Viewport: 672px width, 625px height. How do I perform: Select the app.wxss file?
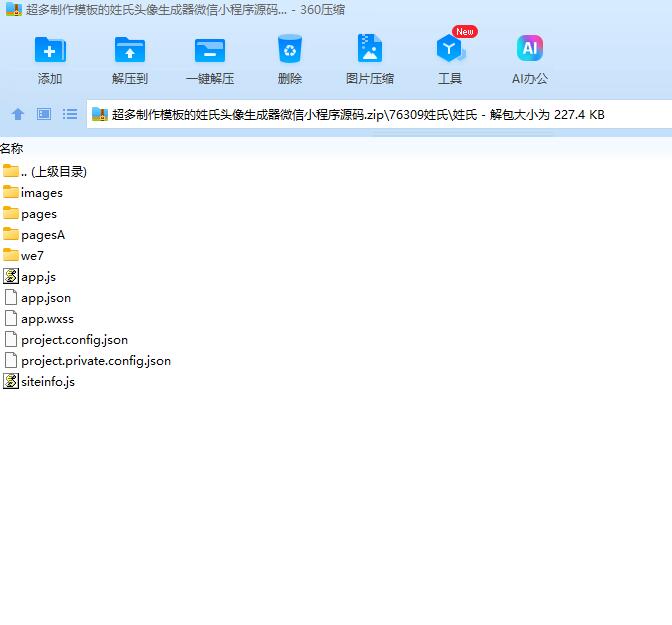click(x=38, y=319)
